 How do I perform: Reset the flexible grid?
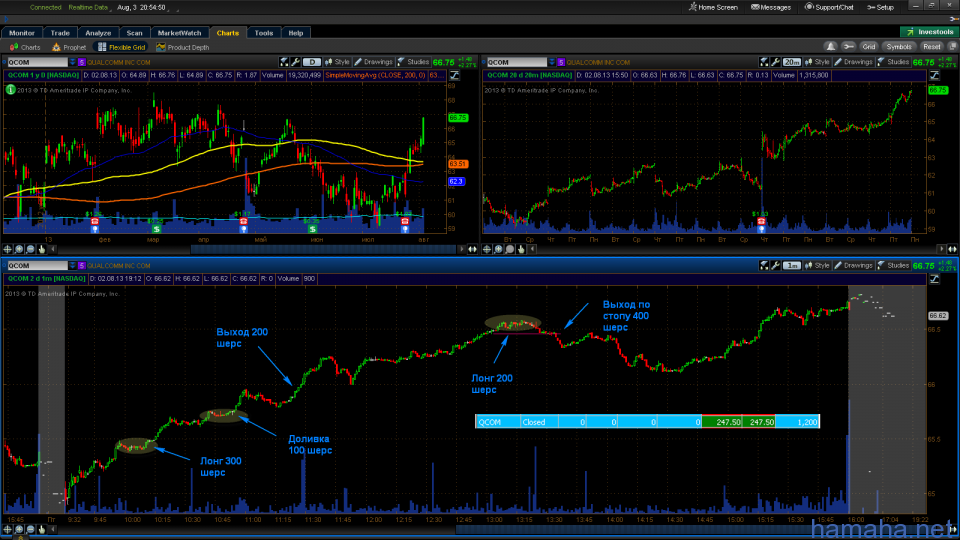click(x=931, y=47)
